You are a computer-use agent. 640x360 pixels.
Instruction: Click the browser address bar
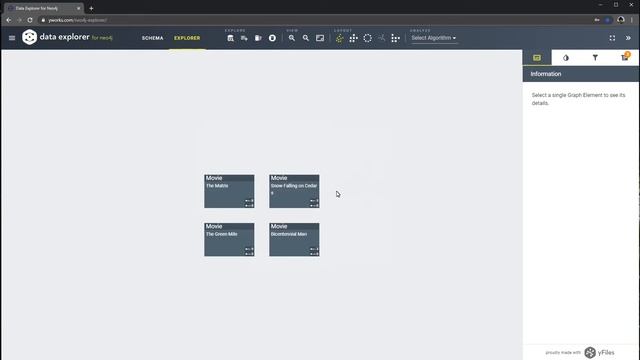pos(314,20)
